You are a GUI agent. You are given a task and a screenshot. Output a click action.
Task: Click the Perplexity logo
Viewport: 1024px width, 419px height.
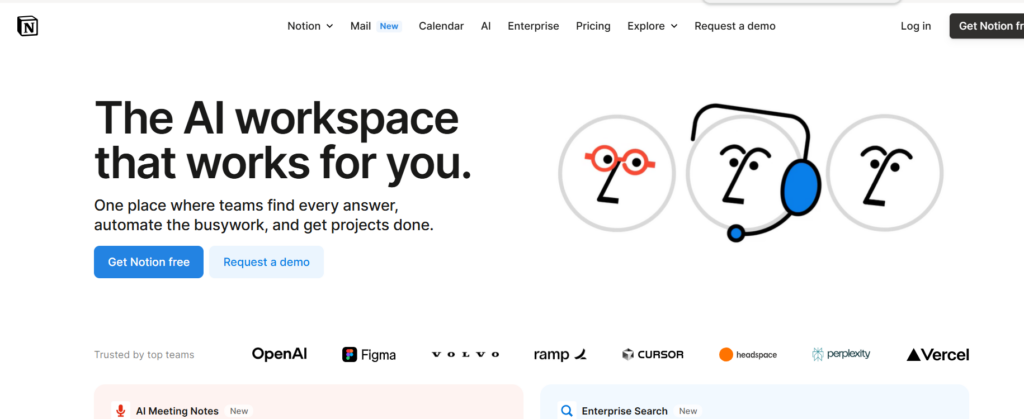(841, 354)
